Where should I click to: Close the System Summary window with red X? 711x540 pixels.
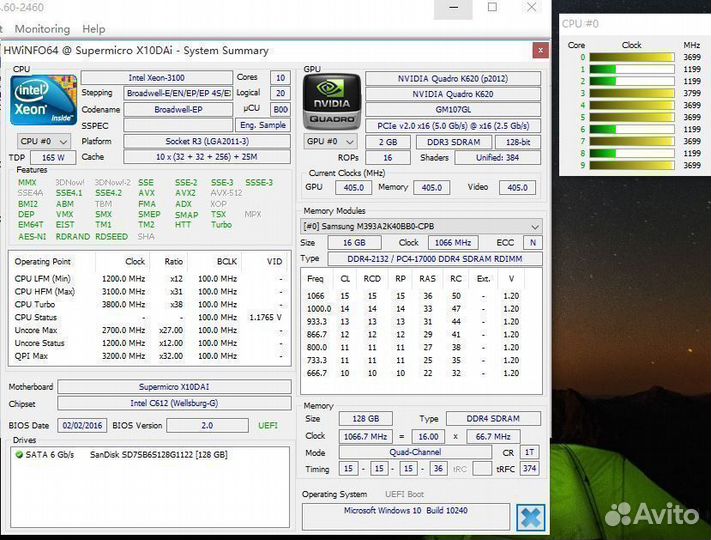point(540,50)
